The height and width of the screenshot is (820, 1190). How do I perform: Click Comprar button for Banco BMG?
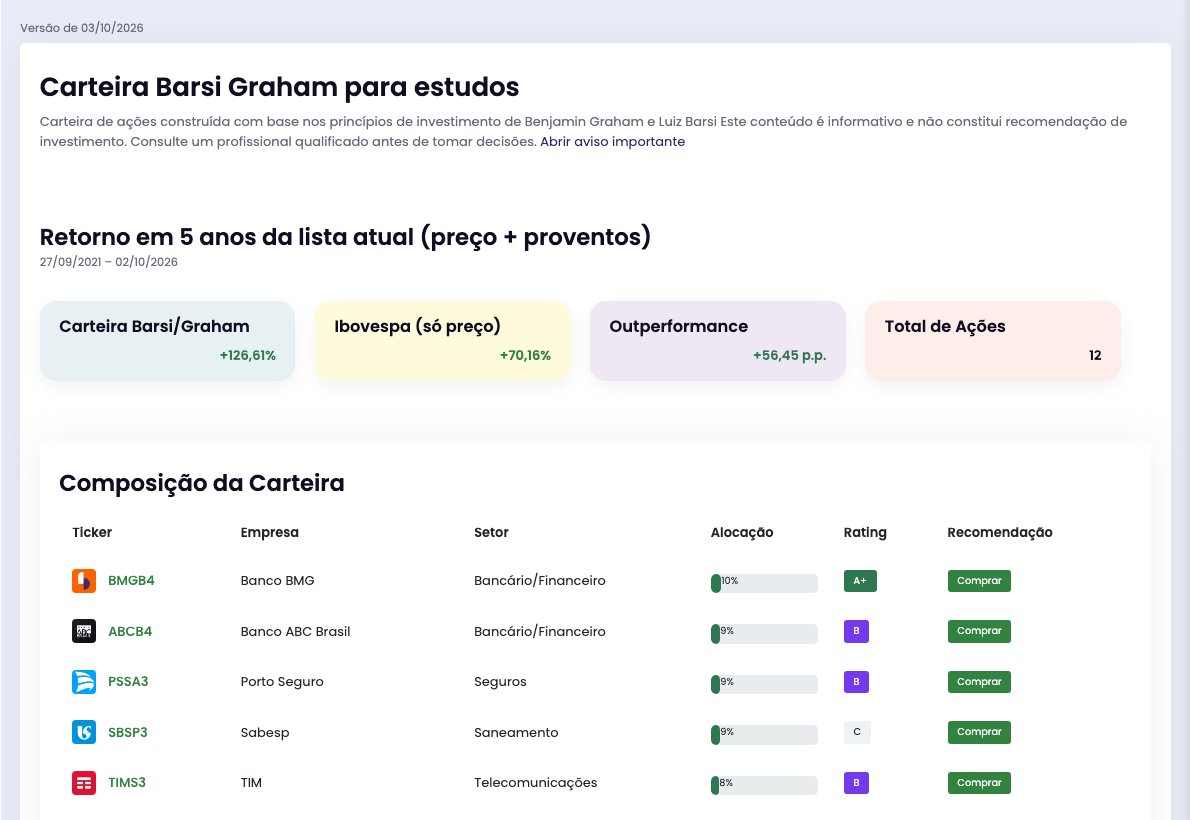point(979,581)
